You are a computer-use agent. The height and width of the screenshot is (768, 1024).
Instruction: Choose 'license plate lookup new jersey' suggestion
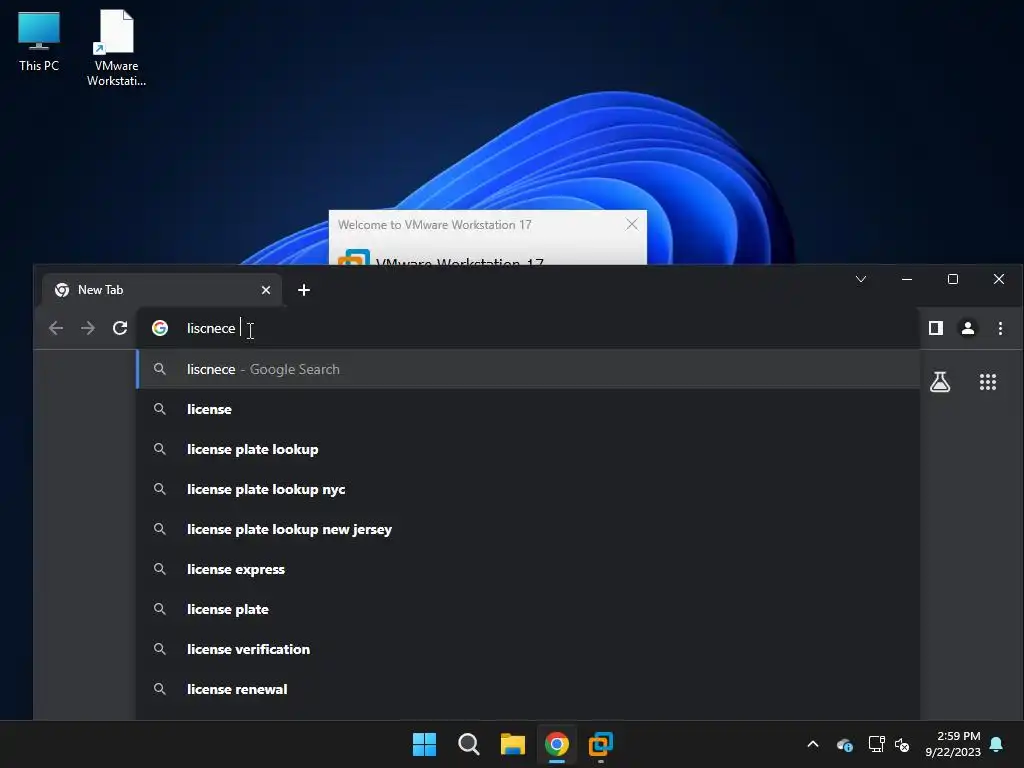[x=528, y=529]
